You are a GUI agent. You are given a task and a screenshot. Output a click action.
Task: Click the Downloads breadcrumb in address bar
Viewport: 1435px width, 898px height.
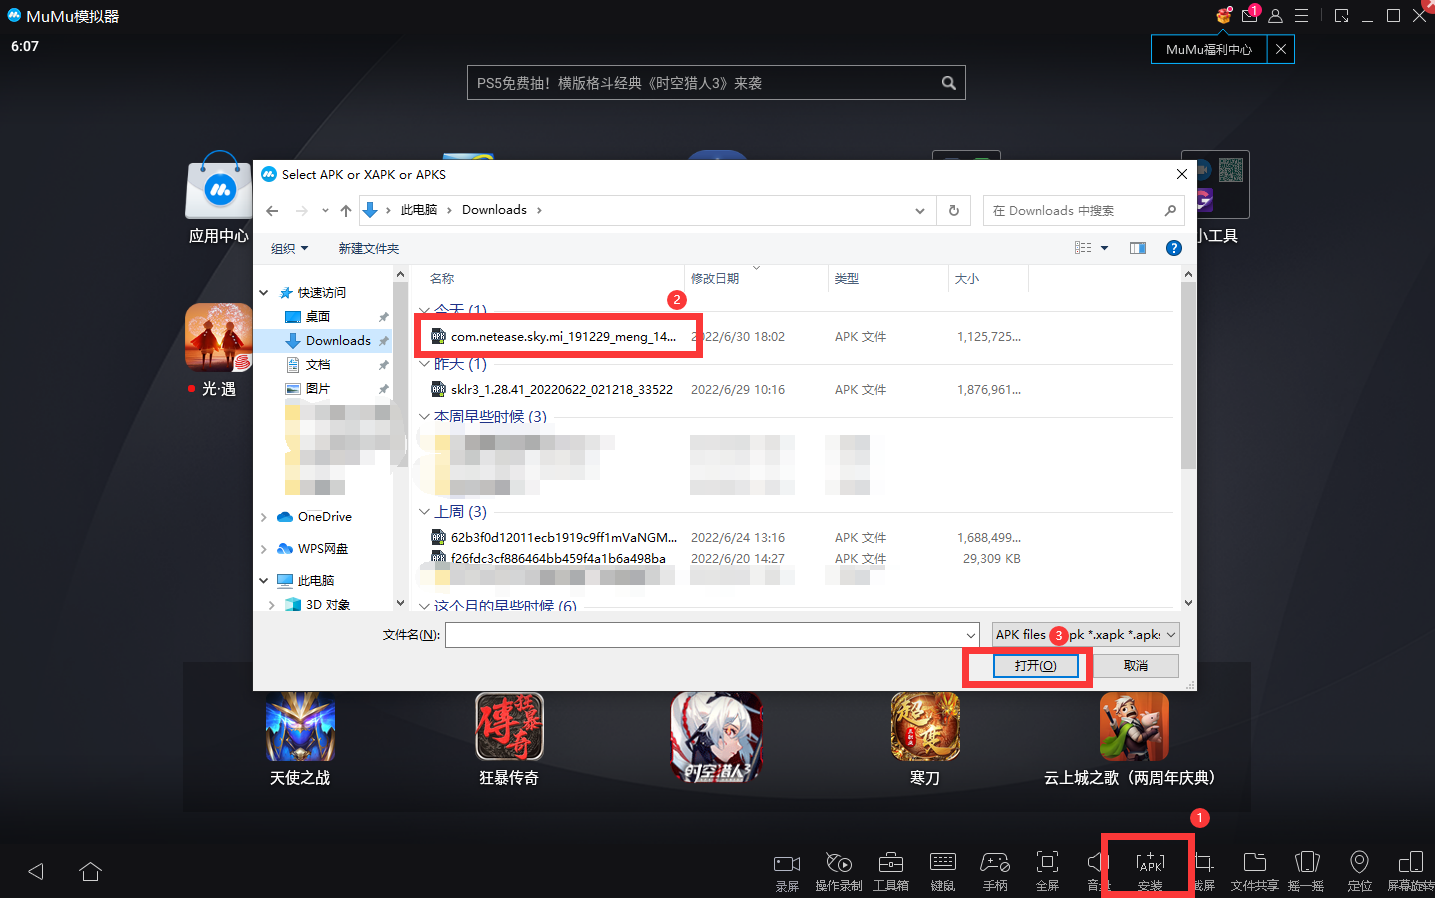pyautogui.click(x=494, y=210)
